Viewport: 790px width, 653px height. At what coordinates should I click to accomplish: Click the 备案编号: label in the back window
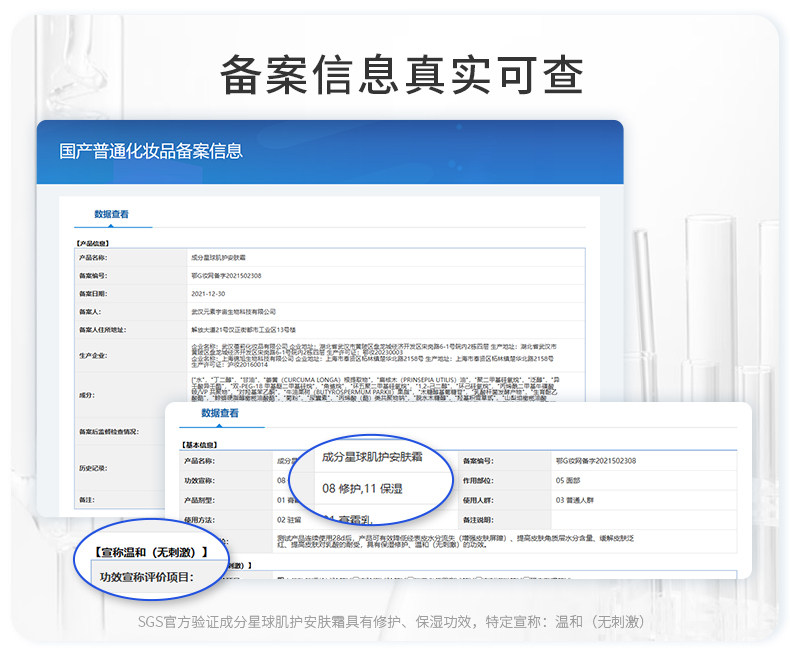coord(93,276)
